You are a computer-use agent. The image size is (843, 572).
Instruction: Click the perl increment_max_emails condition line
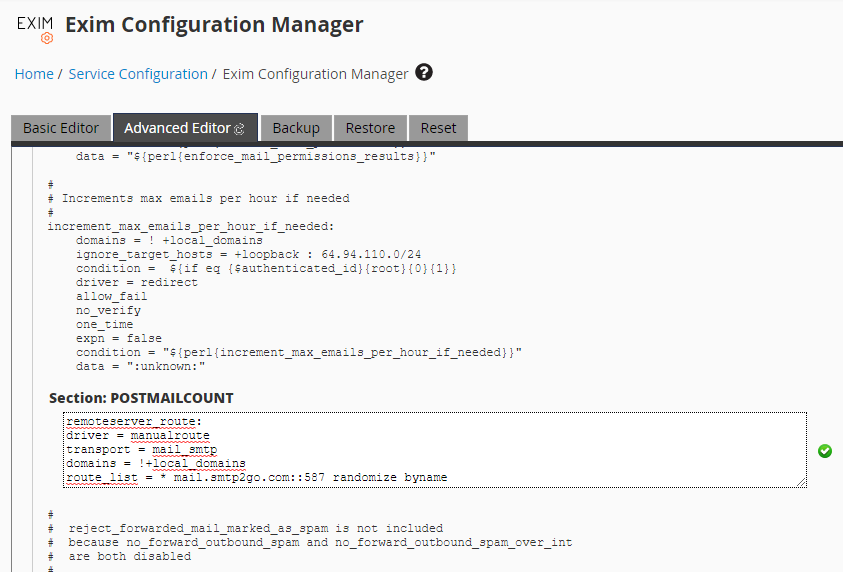(298, 352)
